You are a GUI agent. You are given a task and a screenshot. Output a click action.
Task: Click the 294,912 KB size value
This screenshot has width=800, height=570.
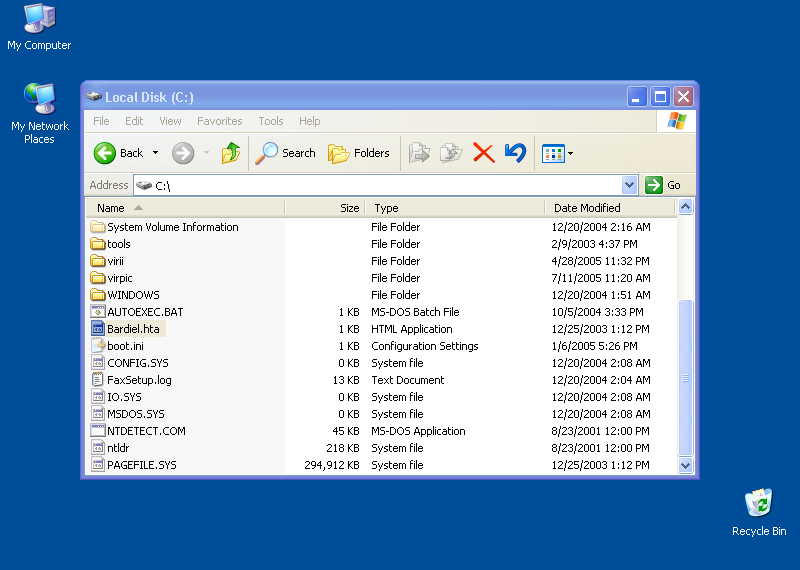332,465
